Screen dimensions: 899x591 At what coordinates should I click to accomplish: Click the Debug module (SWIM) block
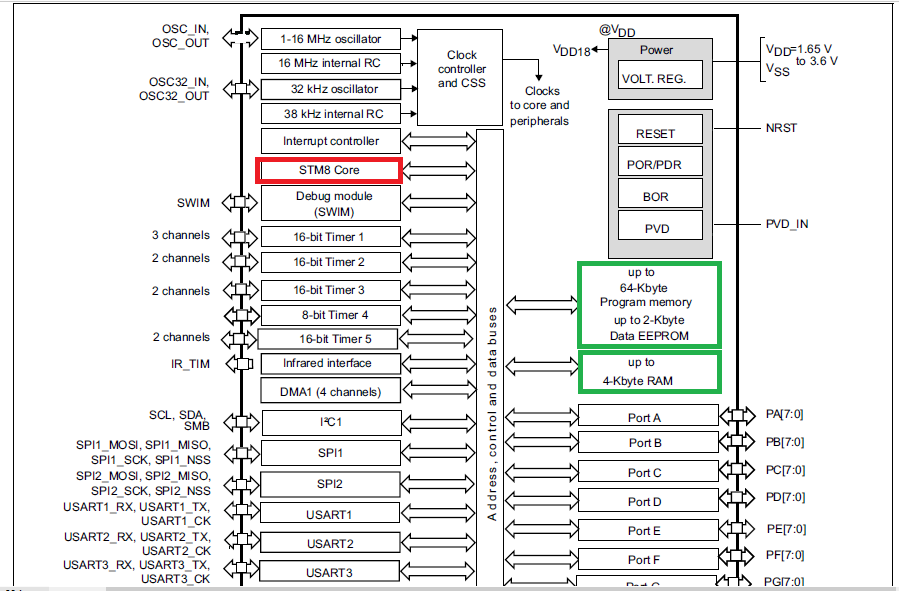click(330, 203)
